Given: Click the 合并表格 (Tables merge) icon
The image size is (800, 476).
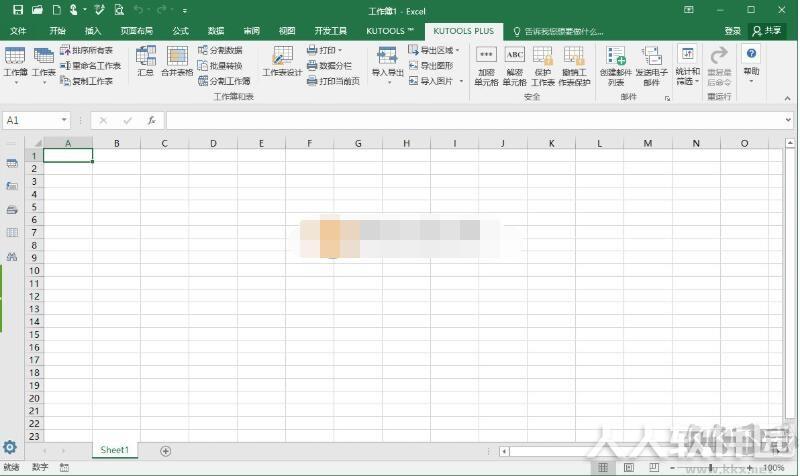Looking at the screenshot, I should coord(177,61).
